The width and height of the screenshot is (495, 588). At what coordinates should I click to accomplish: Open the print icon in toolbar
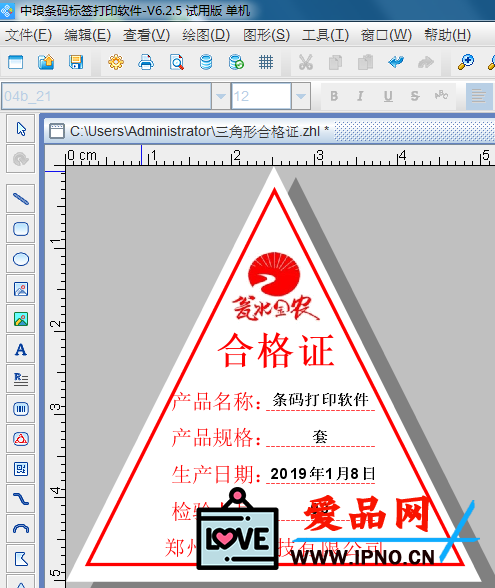pyautogui.click(x=146, y=62)
